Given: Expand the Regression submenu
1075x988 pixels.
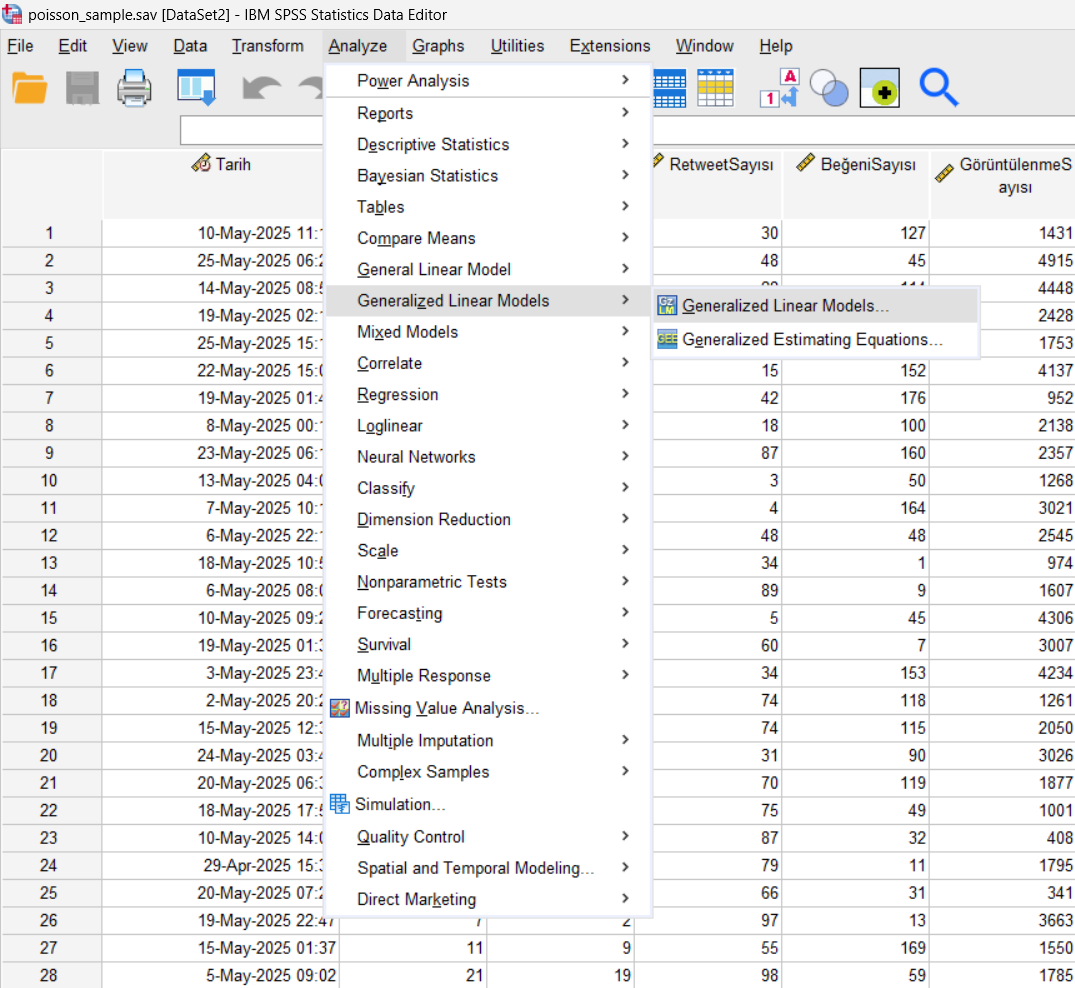Looking at the screenshot, I should (x=397, y=395).
